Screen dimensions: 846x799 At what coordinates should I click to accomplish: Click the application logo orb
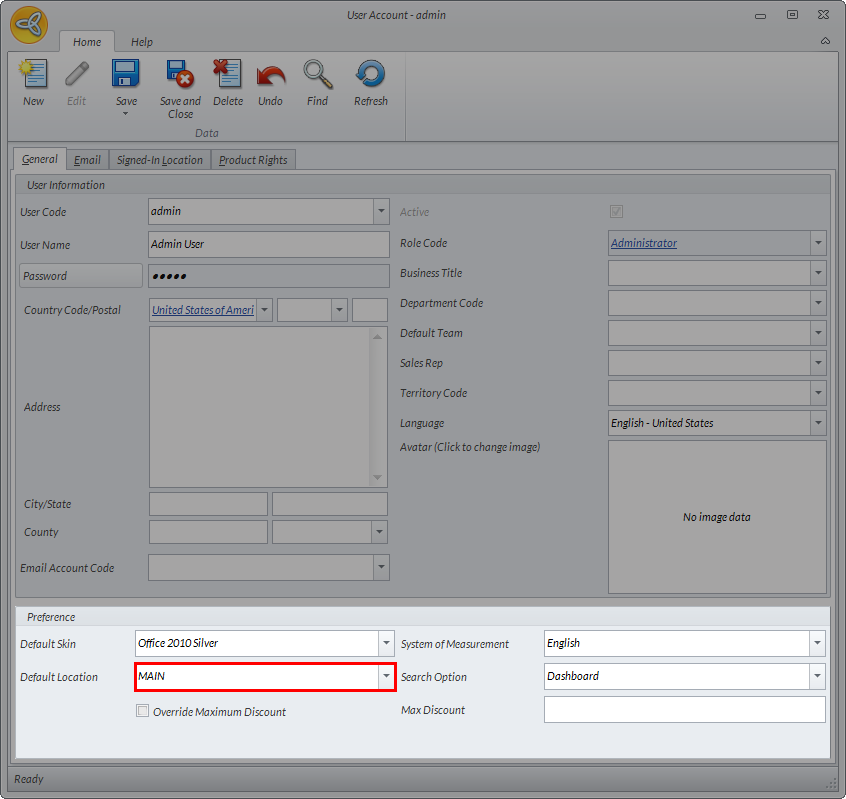(x=29, y=25)
